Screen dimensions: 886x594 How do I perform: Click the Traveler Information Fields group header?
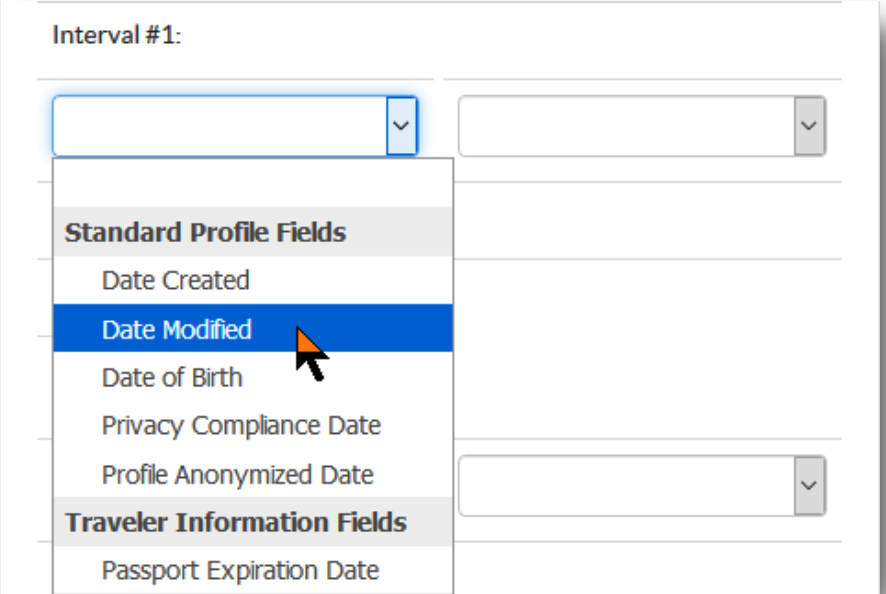coord(253,522)
